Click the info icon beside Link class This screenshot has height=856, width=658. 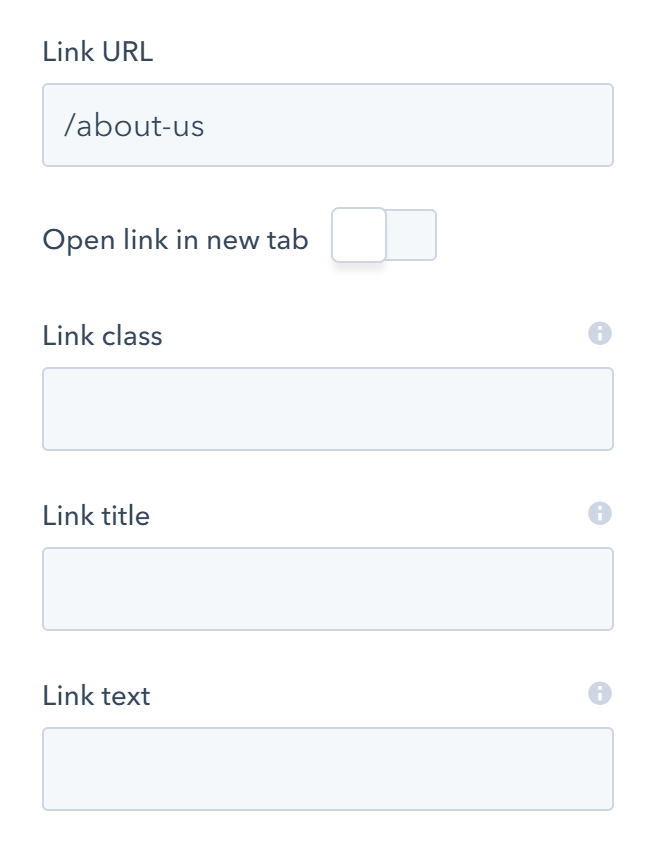pos(600,333)
